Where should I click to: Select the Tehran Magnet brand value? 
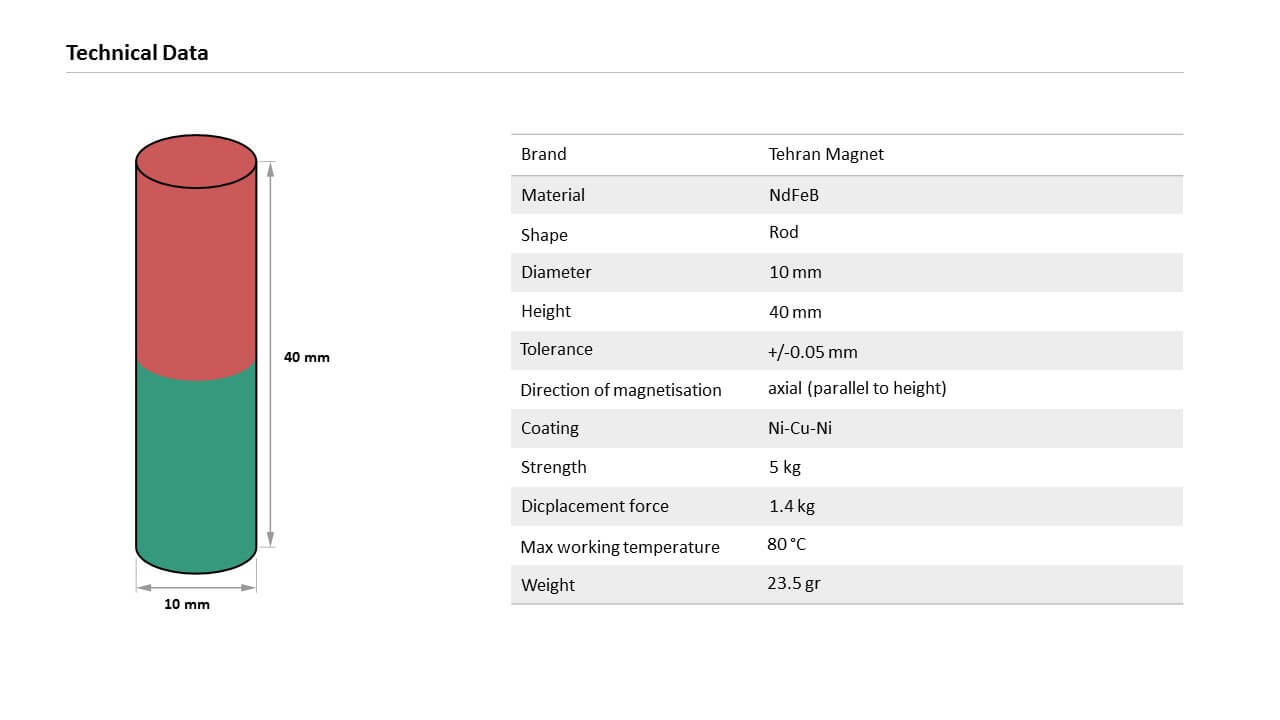pos(826,154)
